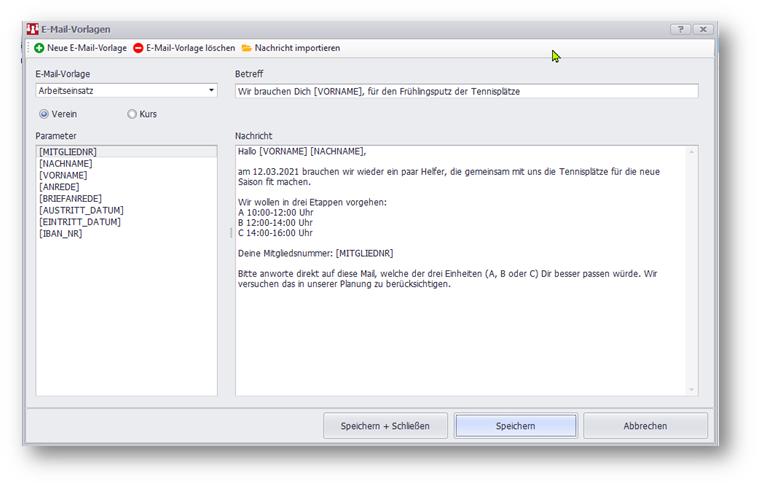Select the Verein radio button
The height and width of the screenshot is (488, 761).
tap(43, 114)
